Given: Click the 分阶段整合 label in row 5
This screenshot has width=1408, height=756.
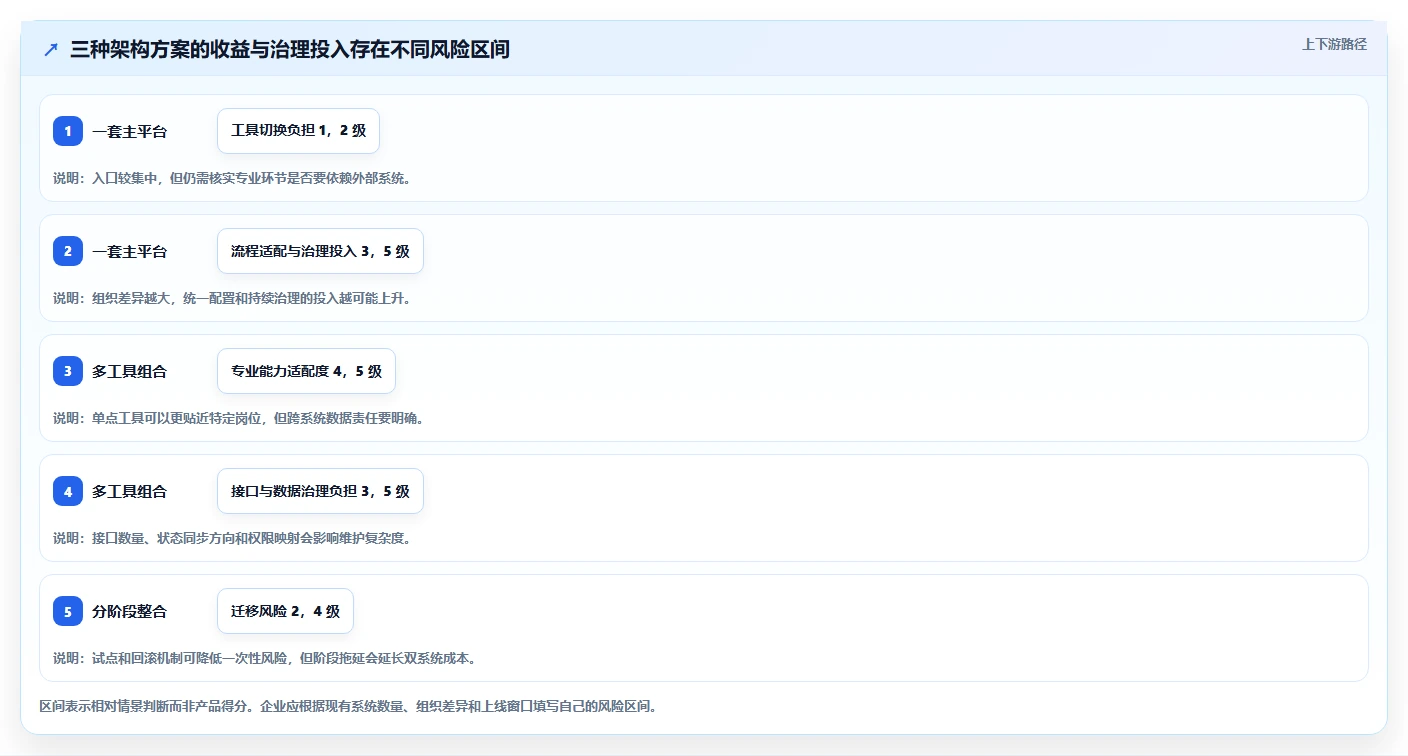Looking at the screenshot, I should pyautogui.click(x=129, y=611).
